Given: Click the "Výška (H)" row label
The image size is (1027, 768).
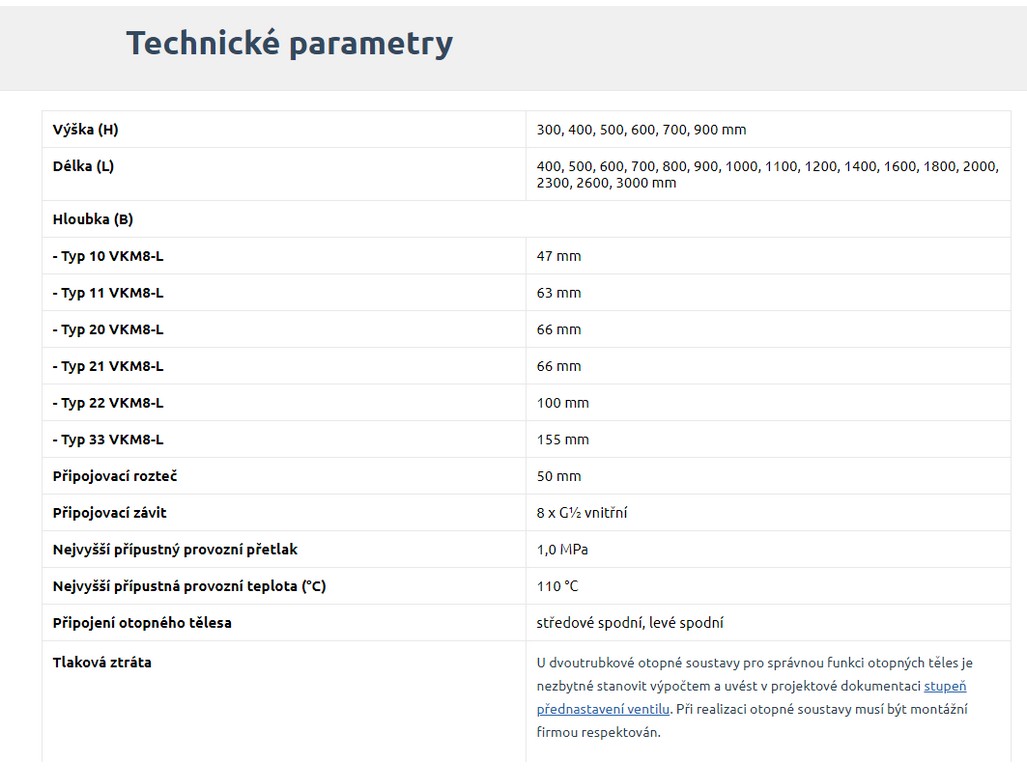Looking at the screenshot, I should coord(86,129).
